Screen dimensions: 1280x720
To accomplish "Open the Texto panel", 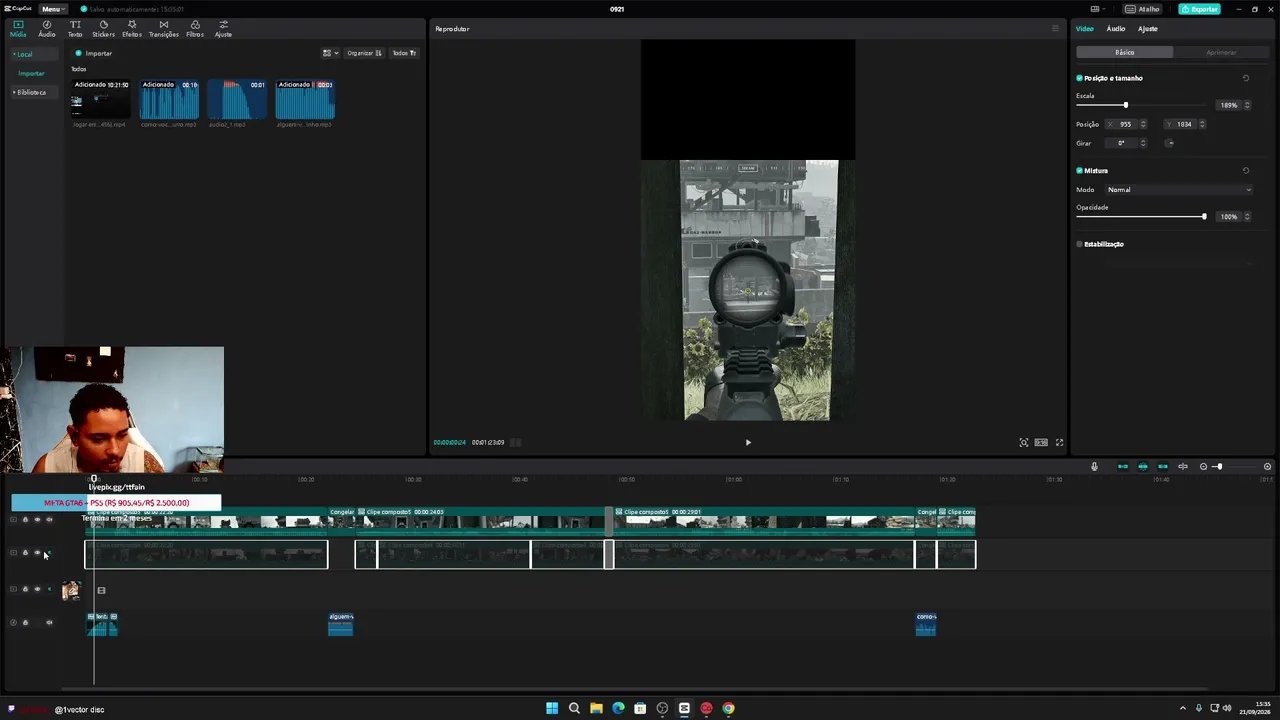I will coord(75,29).
